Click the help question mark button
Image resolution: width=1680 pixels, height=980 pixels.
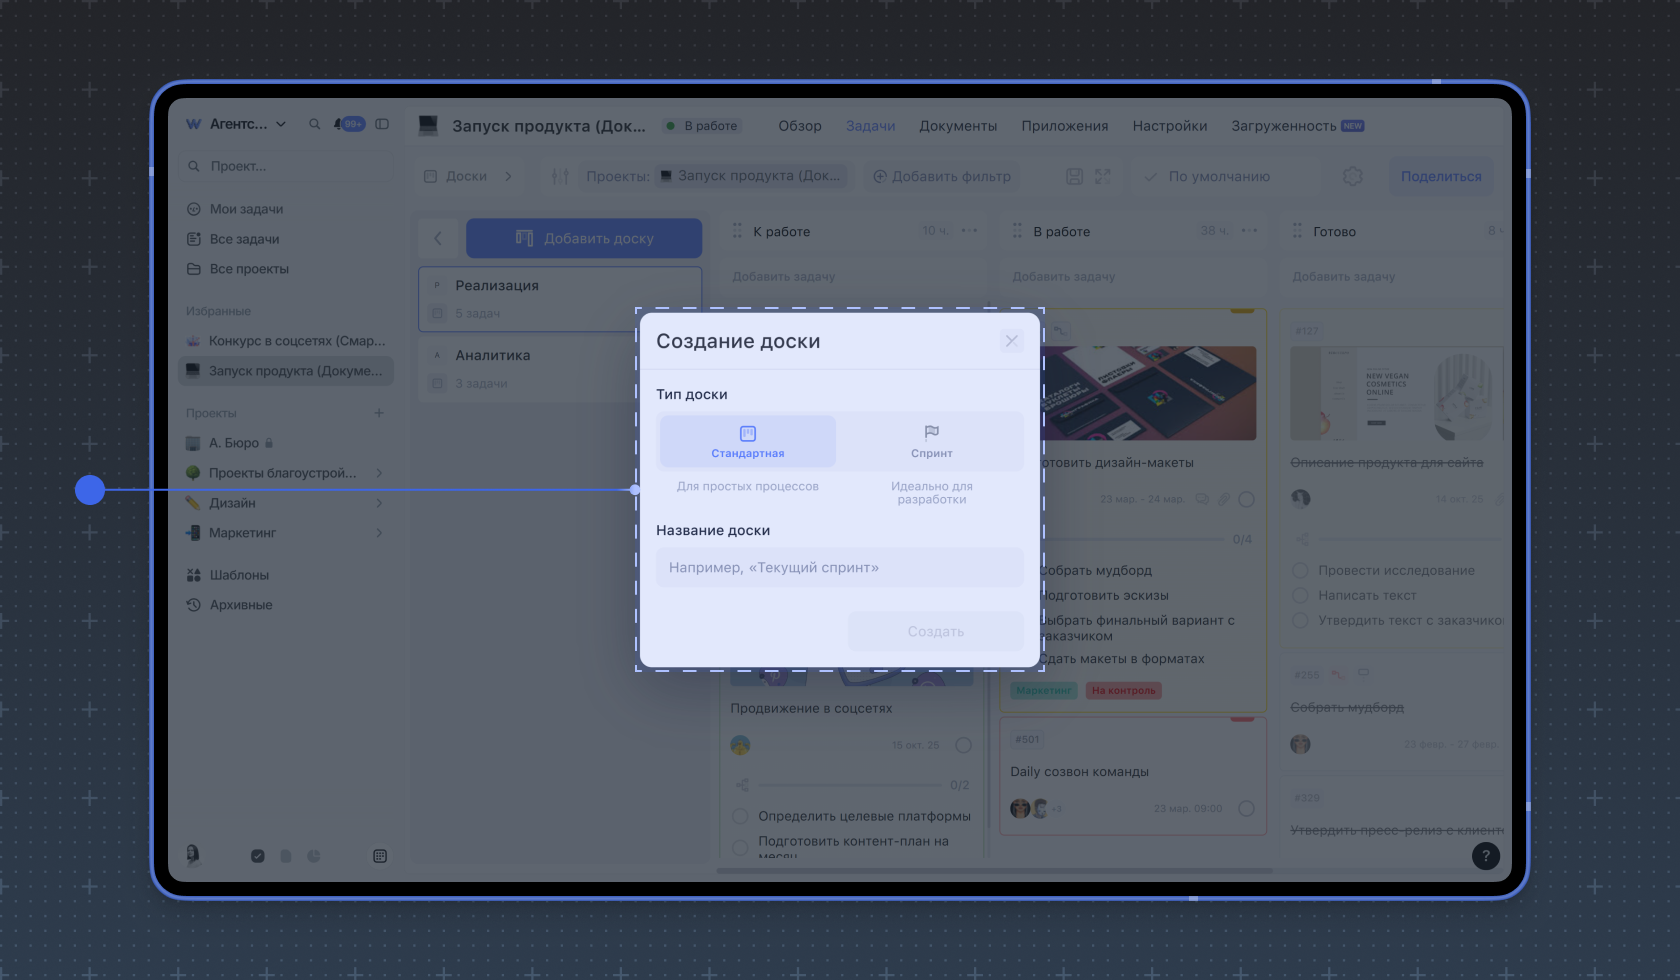(x=1485, y=856)
